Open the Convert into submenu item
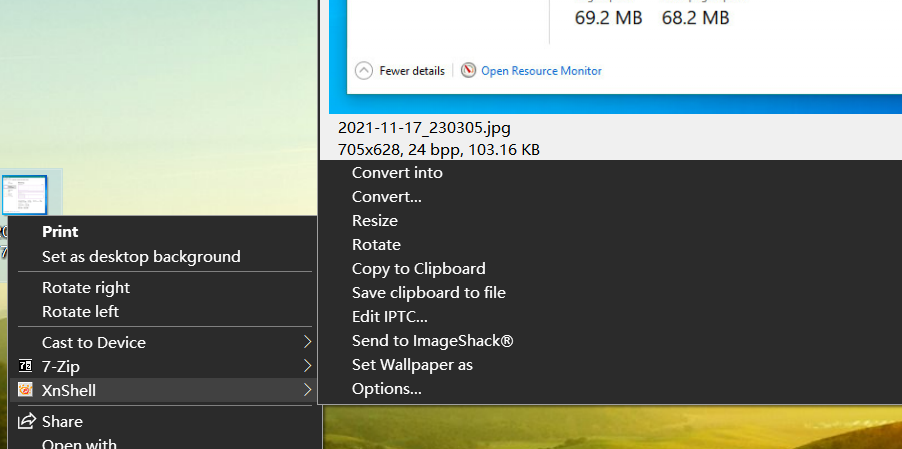This screenshot has width=902, height=449. (x=397, y=172)
